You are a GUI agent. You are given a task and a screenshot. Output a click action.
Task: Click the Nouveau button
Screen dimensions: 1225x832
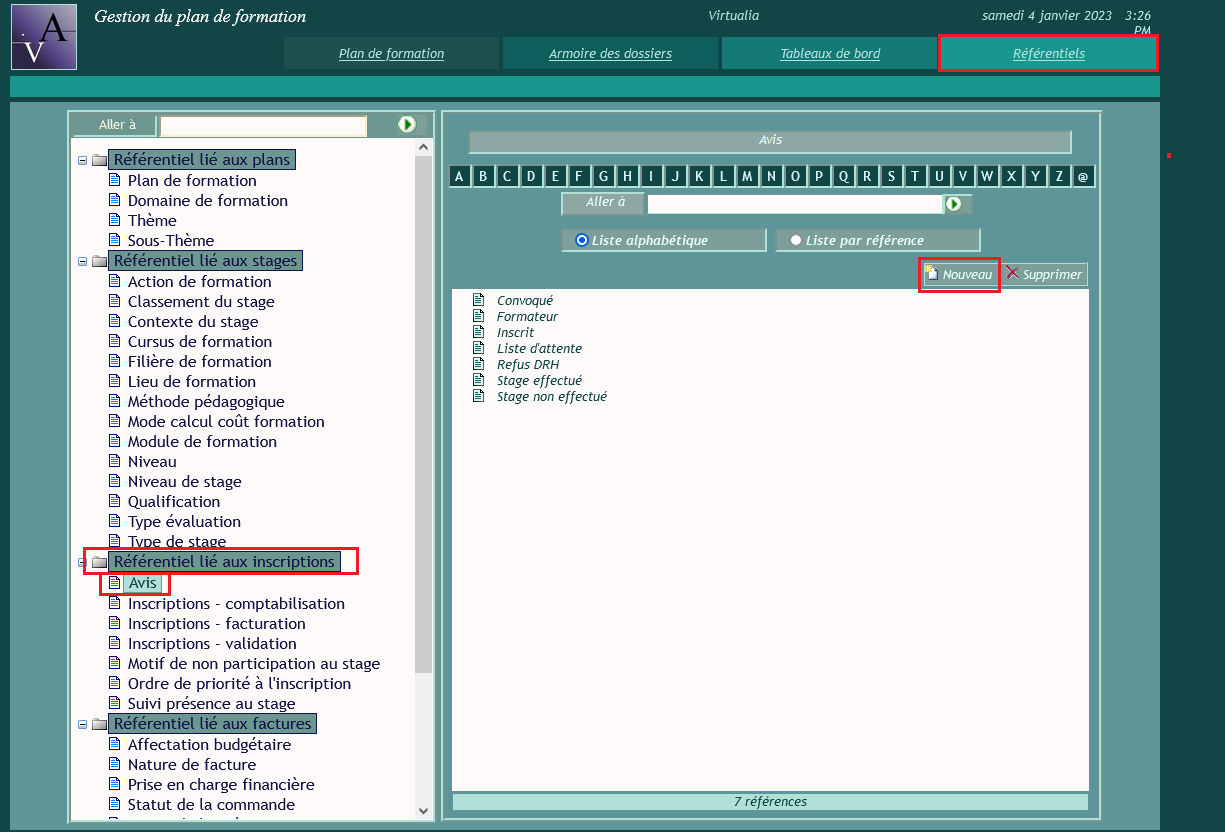point(959,274)
